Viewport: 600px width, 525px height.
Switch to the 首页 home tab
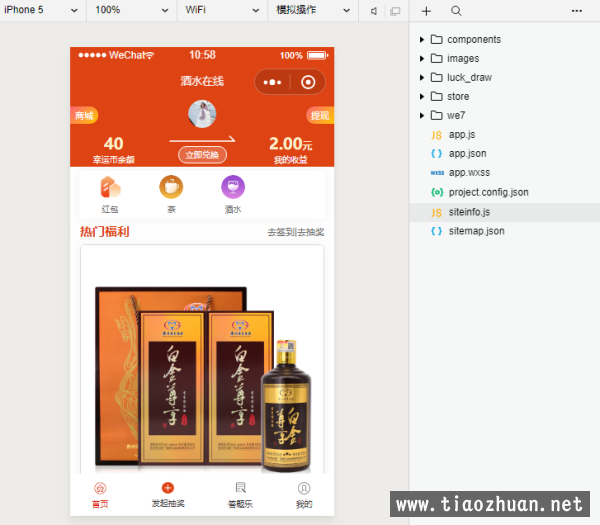point(100,495)
